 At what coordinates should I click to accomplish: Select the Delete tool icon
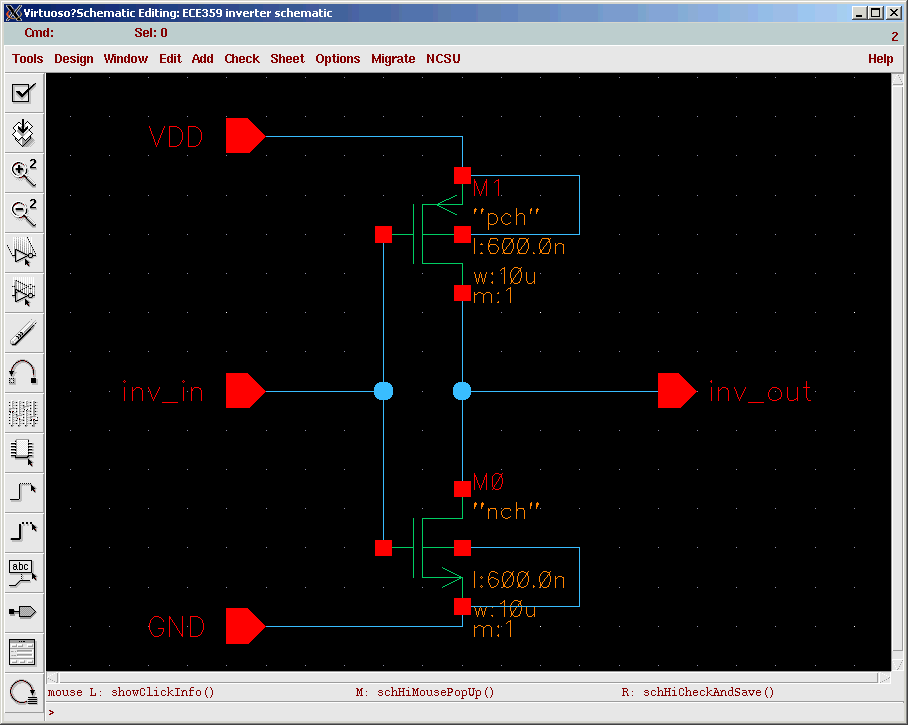tap(23, 332)
